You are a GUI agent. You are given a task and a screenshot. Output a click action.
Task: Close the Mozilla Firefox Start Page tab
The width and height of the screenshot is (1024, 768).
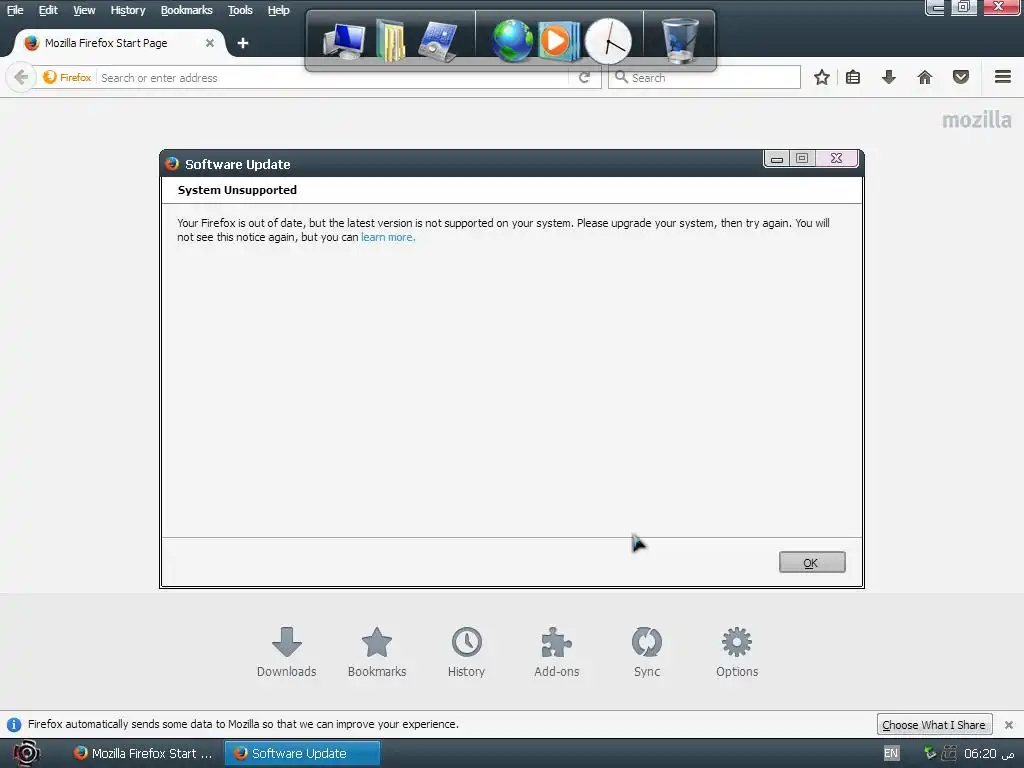tap(210, 43)
